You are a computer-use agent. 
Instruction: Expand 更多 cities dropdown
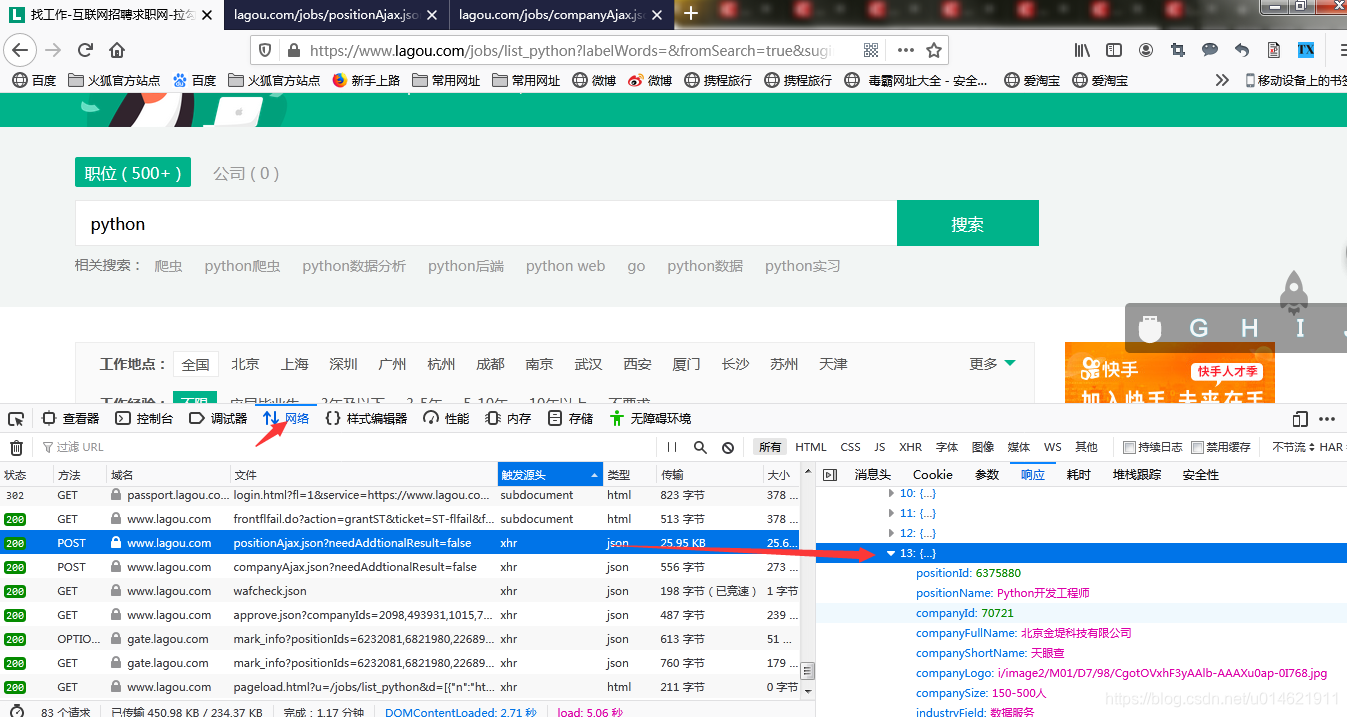click(x=992, y=364)
